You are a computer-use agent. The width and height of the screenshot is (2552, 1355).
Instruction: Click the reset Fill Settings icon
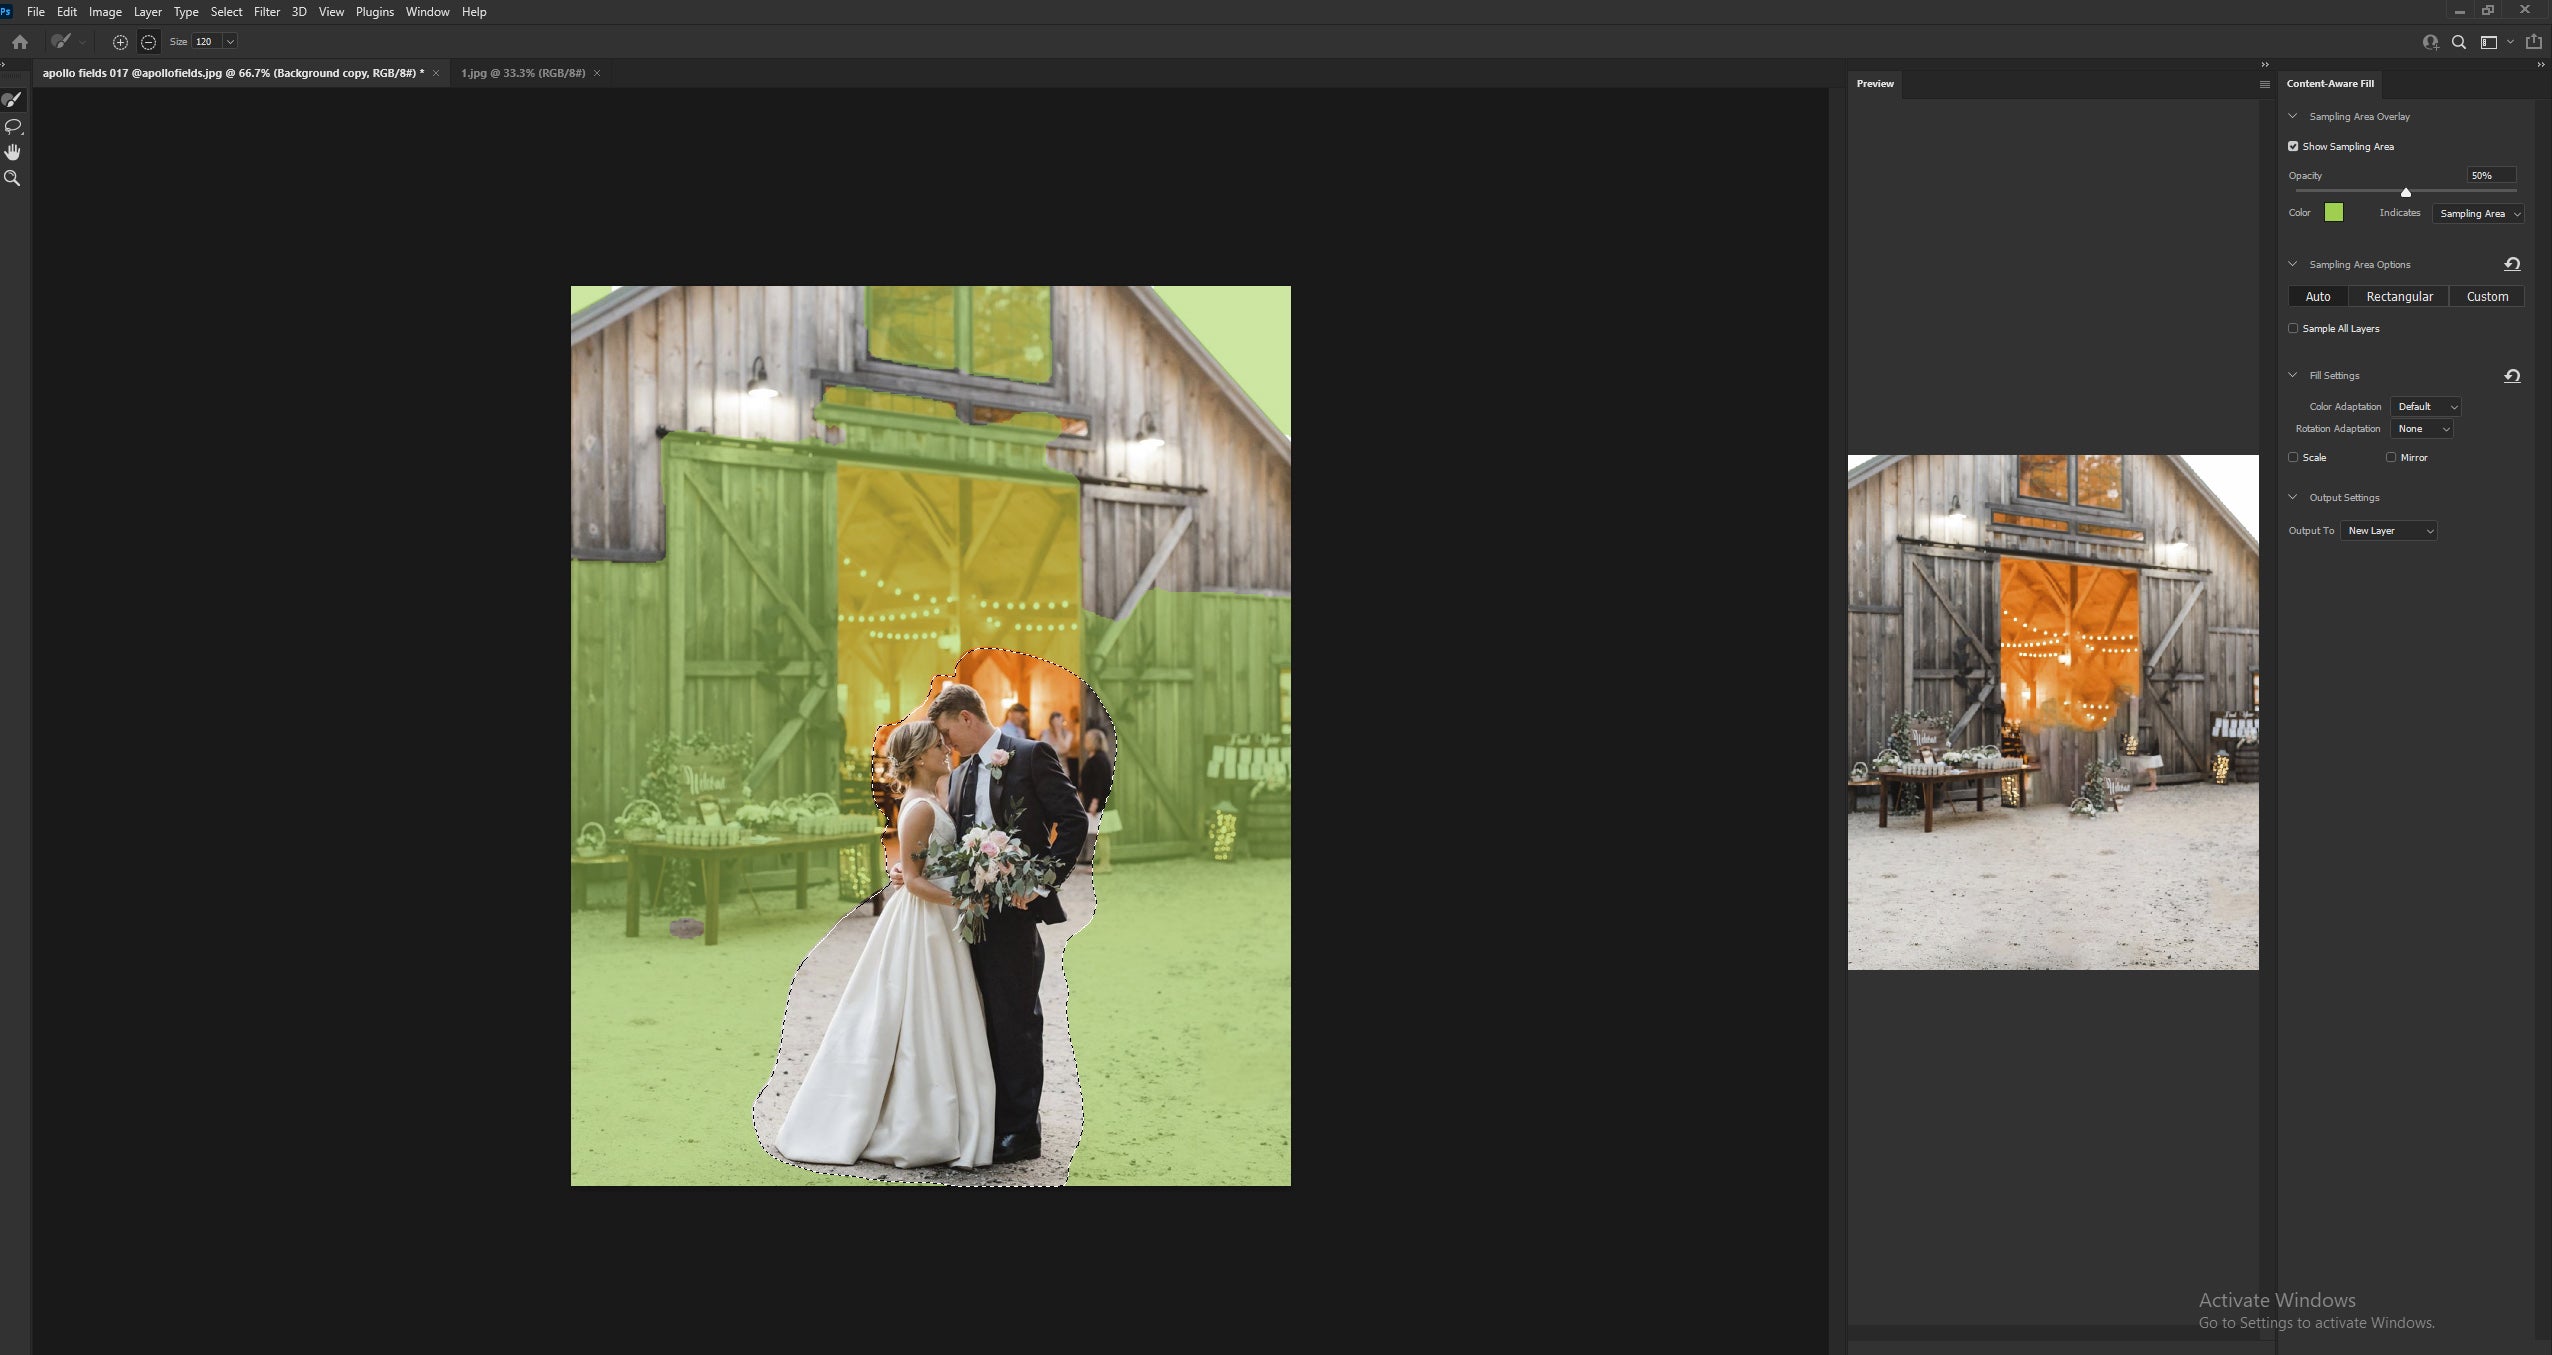point(2515,375)
